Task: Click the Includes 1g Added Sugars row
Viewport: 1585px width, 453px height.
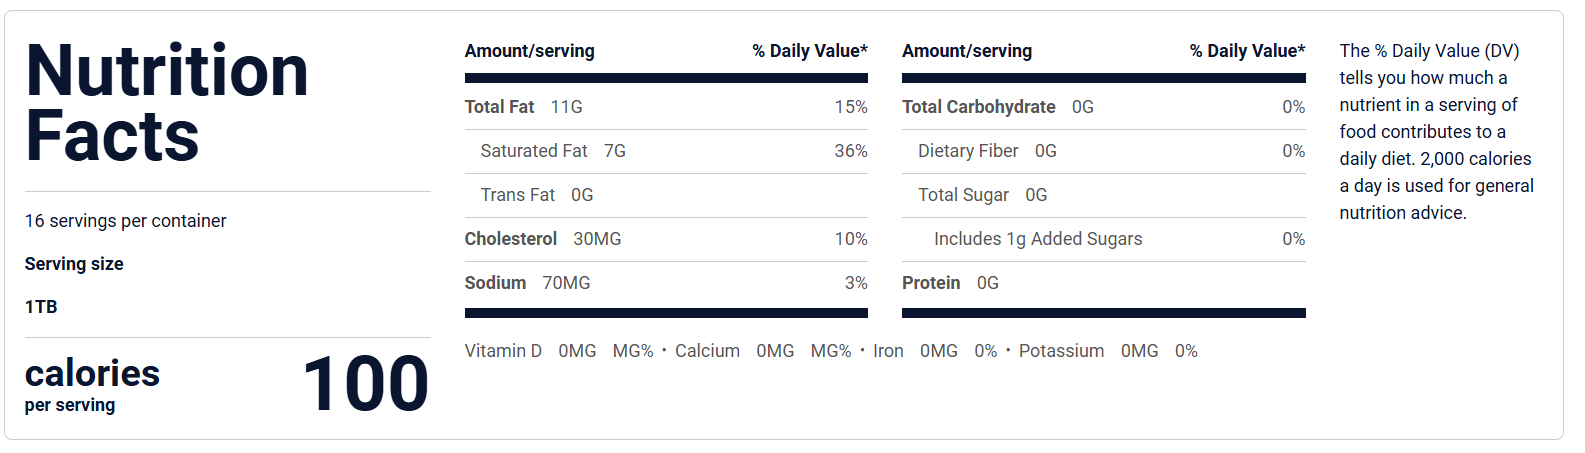Action: (1038, 239)
